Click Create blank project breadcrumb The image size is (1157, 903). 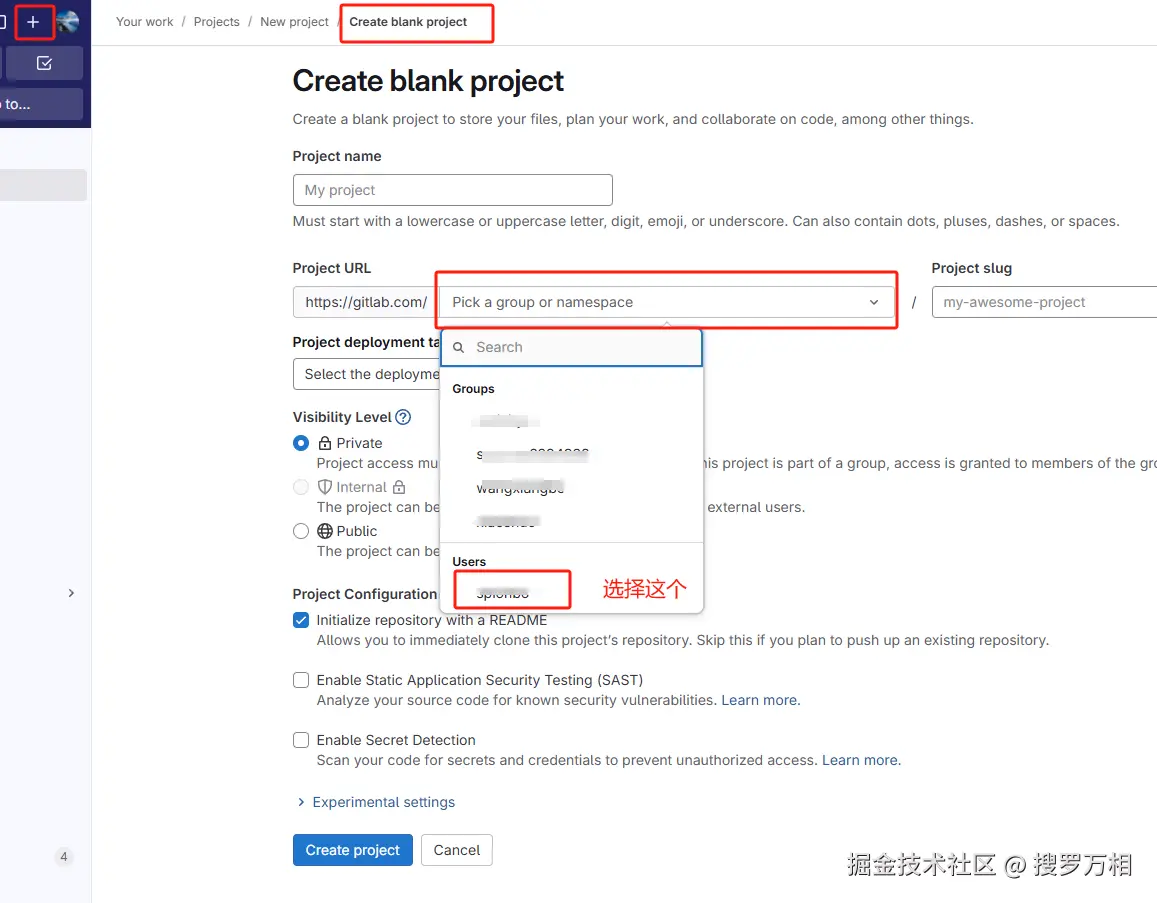(408, 22)
